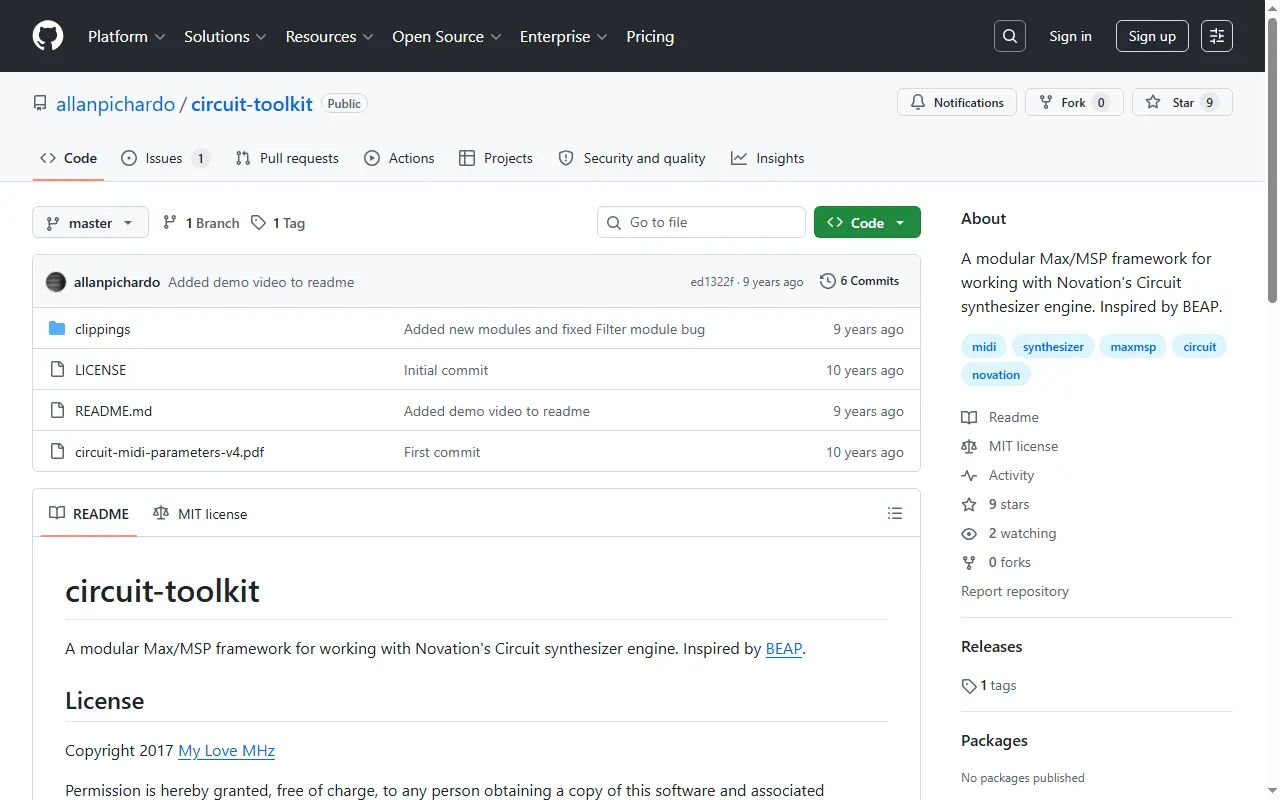Open the circuit-midi-parameters-v4.pdf file
This screenshot has height=800, width=1280.
coord(170,452)
